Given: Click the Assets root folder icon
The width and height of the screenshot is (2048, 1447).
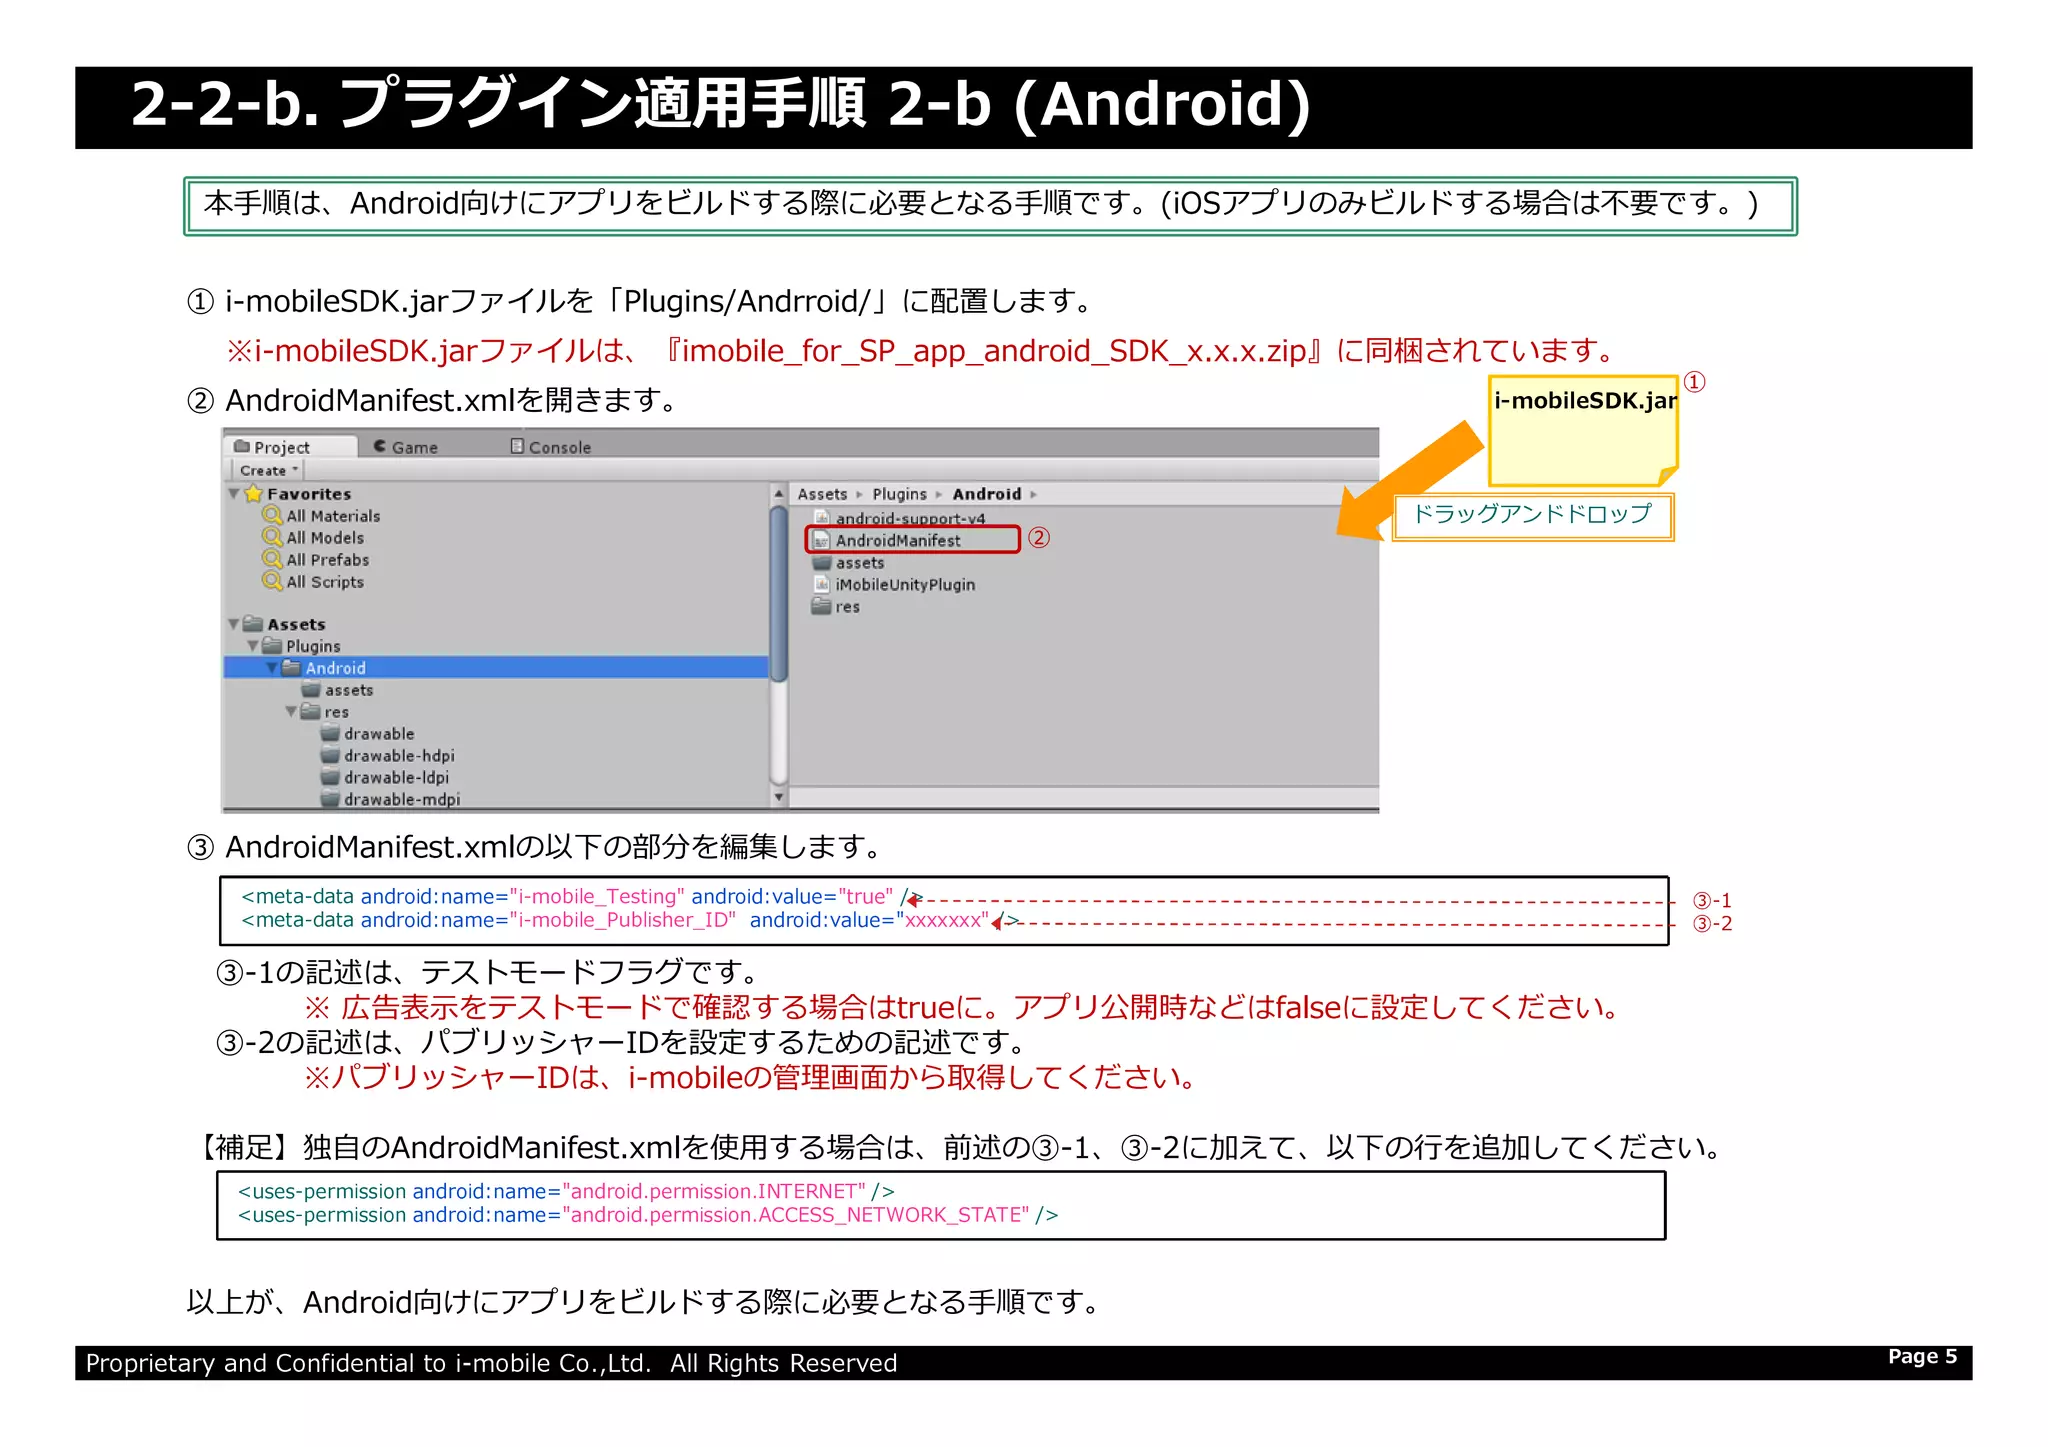Looking at the screenshot, I should 253,624.
